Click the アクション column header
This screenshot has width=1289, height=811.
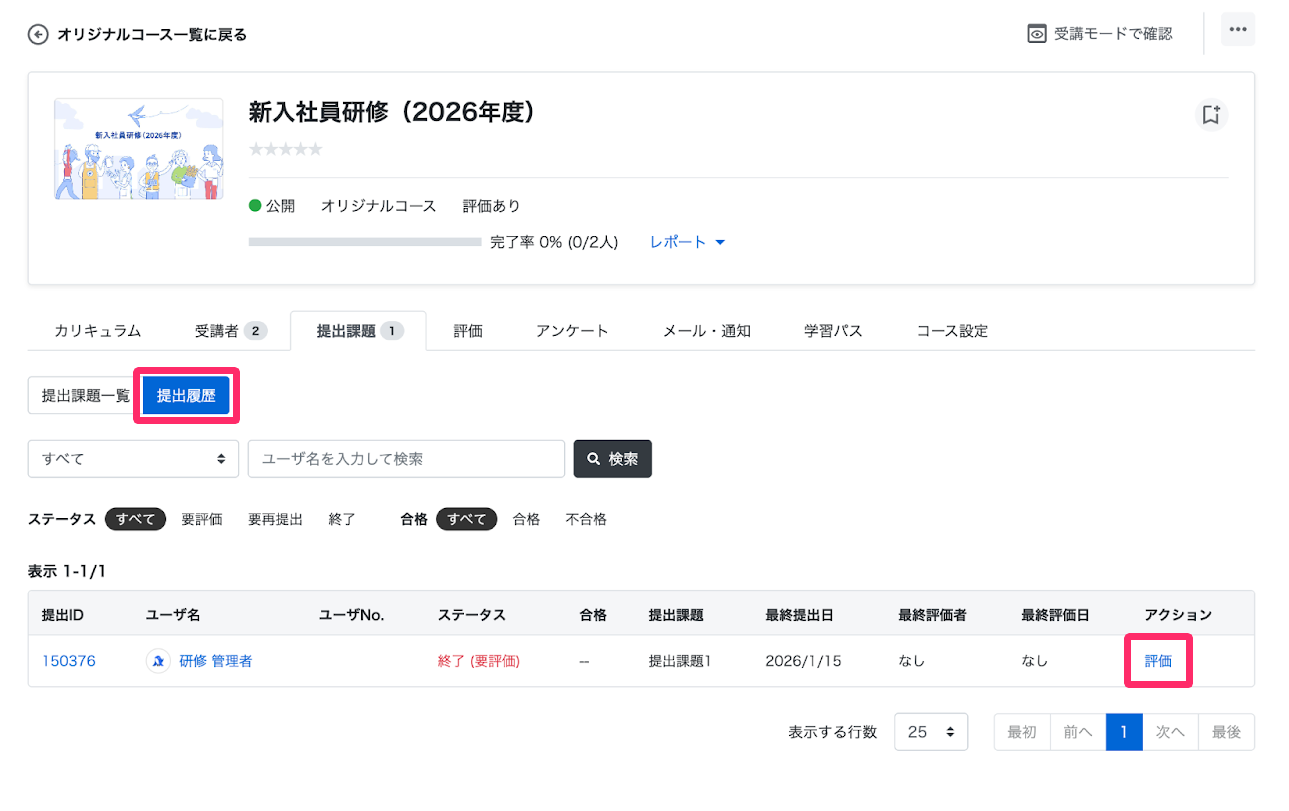[1178, 614]
